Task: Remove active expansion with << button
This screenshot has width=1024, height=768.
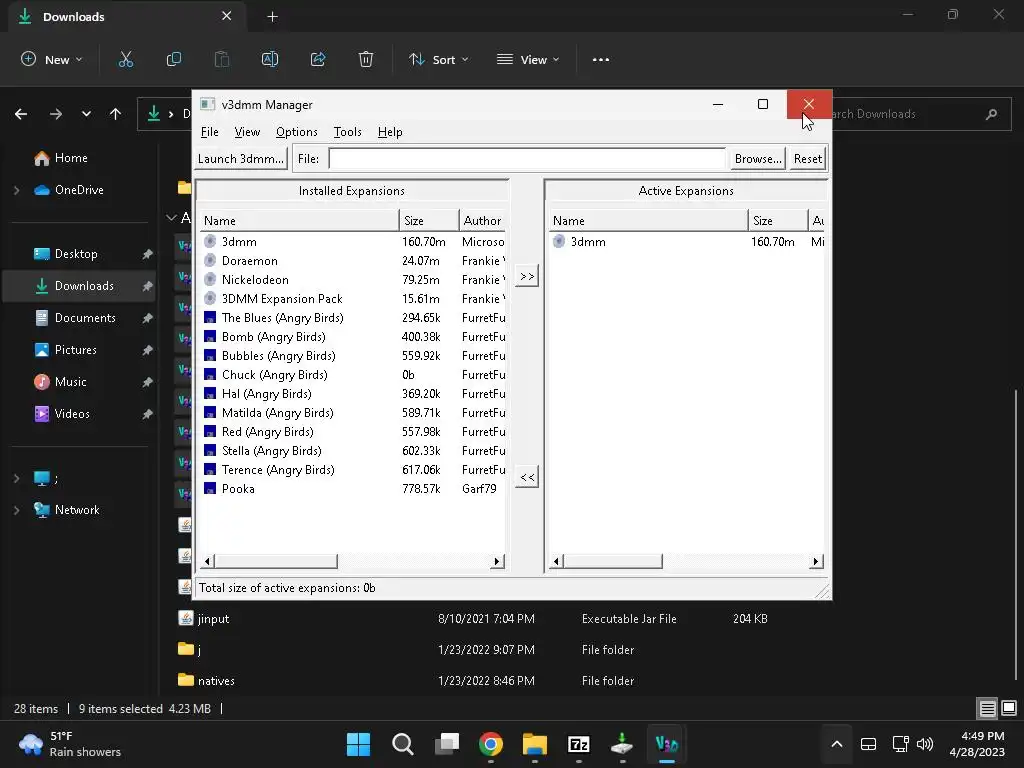Action: (x=527, y=477)
